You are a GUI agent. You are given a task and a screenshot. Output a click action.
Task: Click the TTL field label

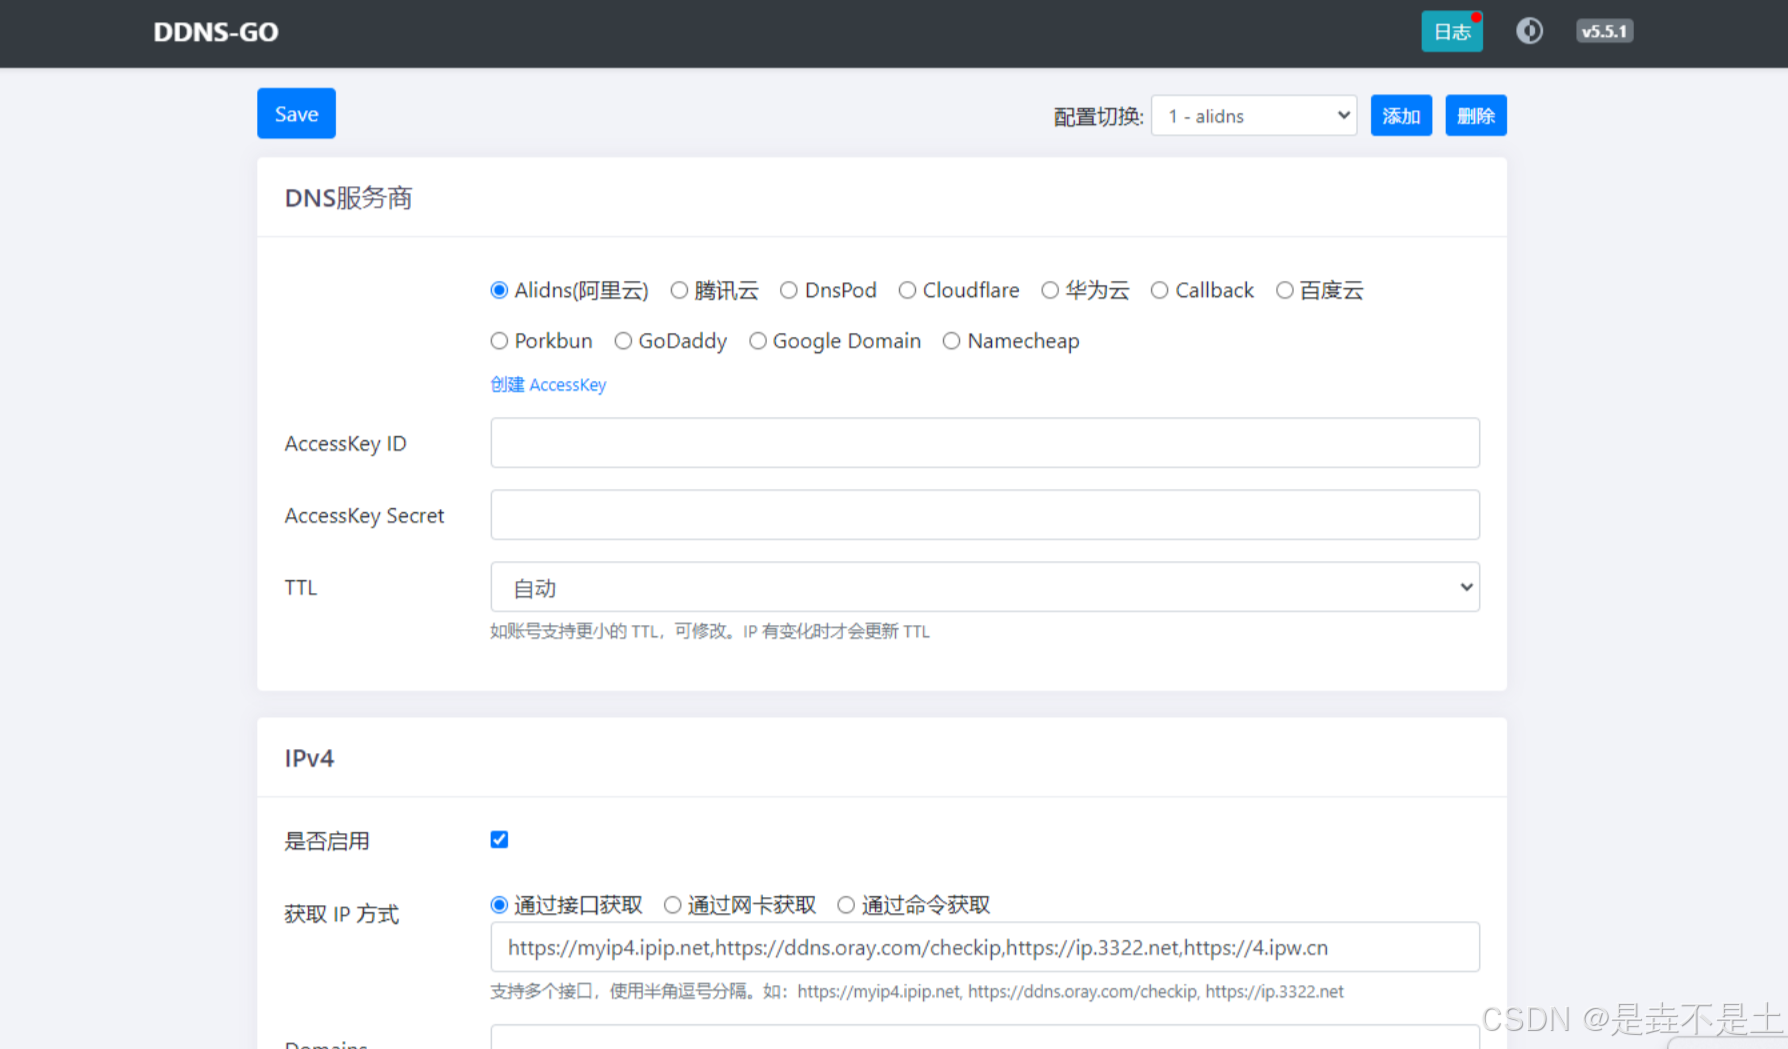coord(300,588)
